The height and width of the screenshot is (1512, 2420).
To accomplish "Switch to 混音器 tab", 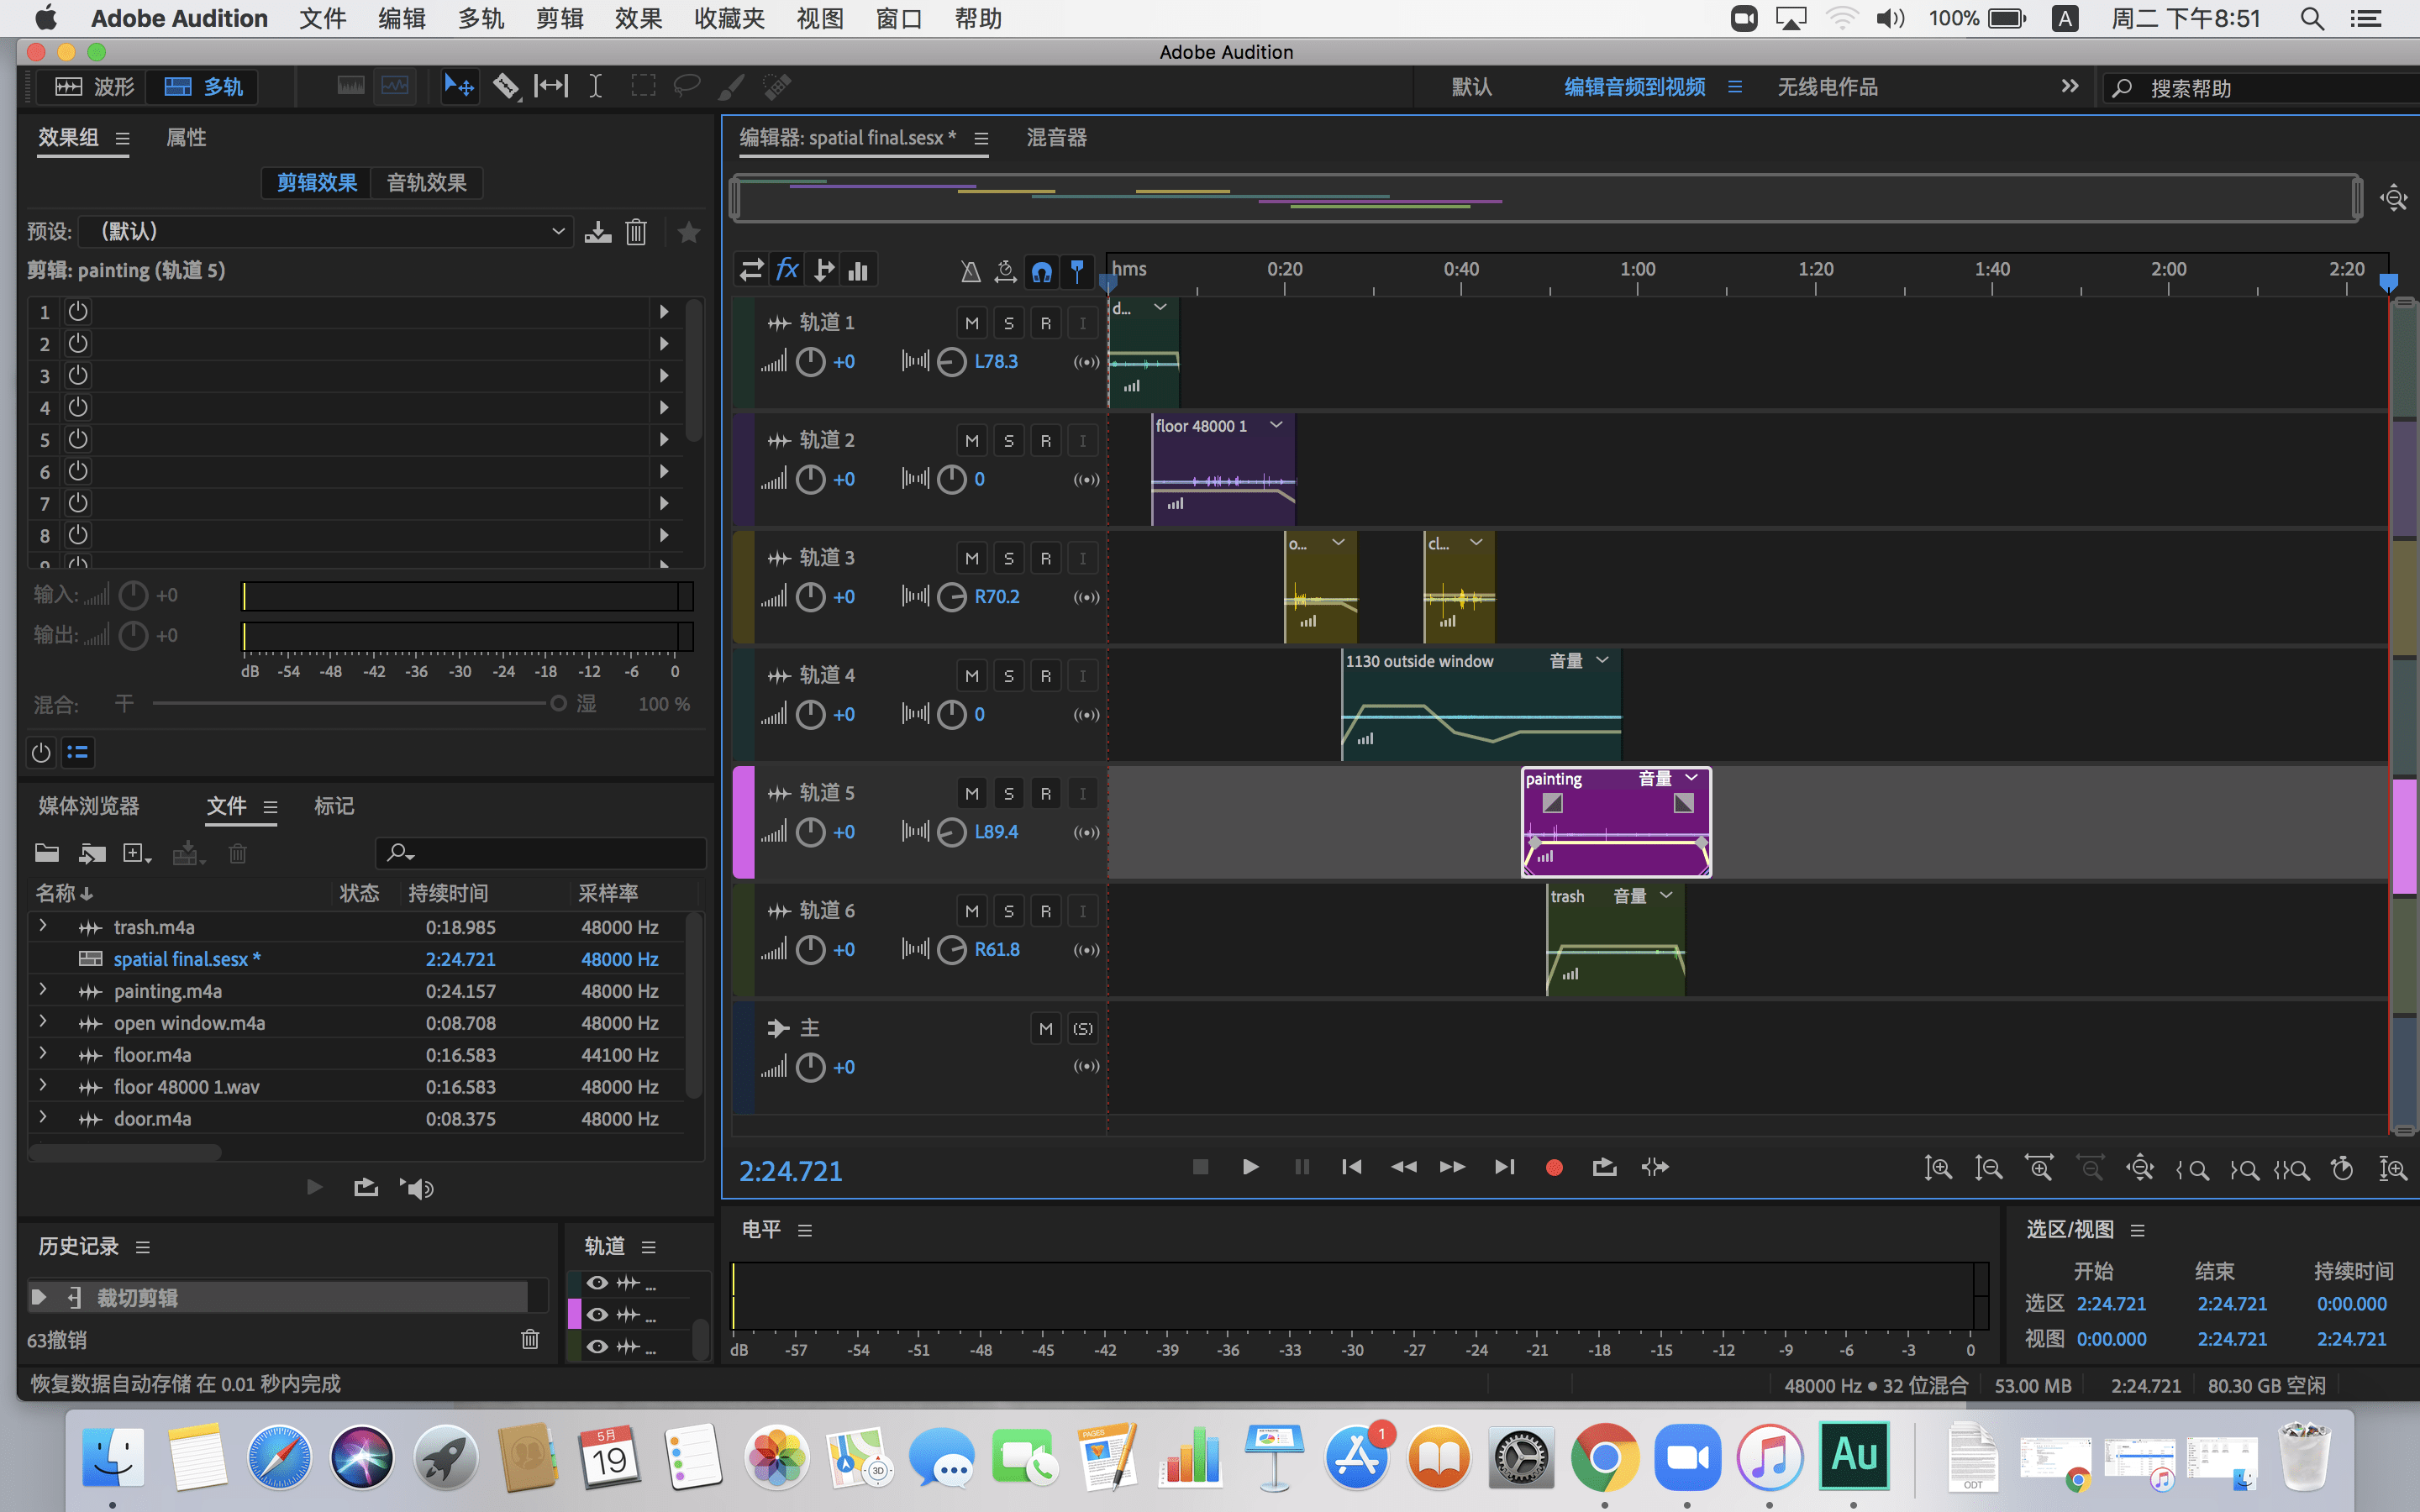I will coord(1056,138).
